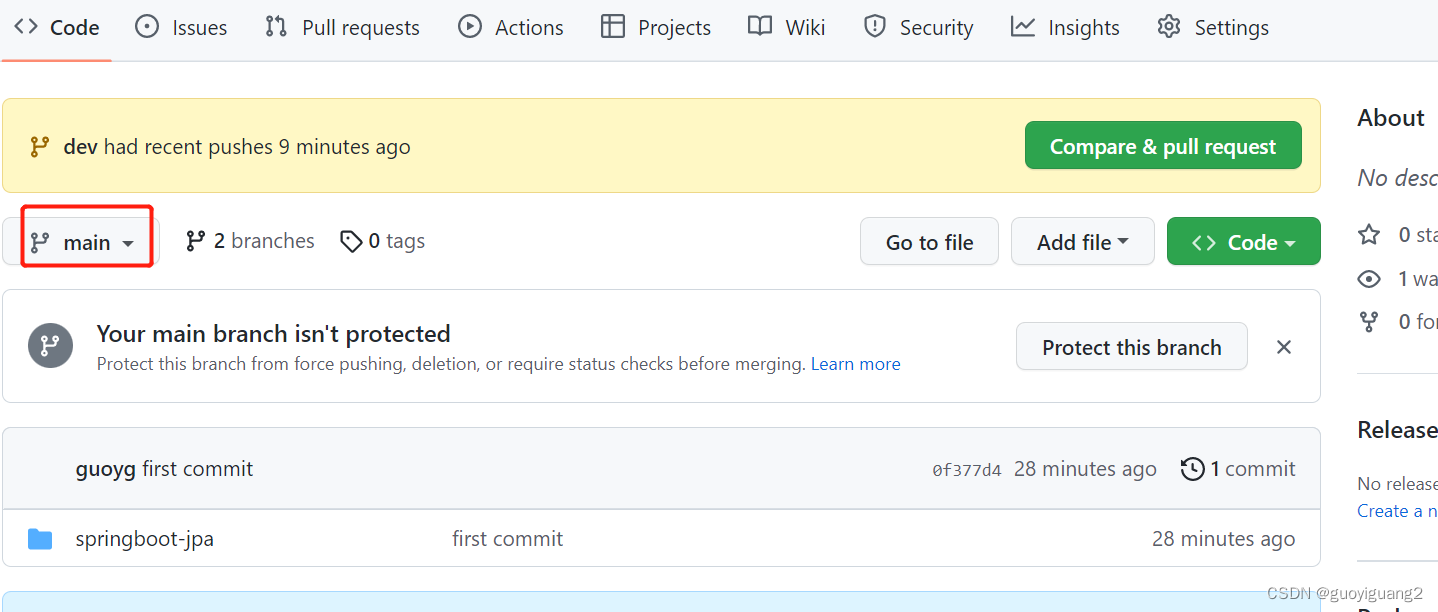Image resolution: width=1438 pixels, height=612 pixels.
Task: Open the Actions tab
Action: [511, 28]
